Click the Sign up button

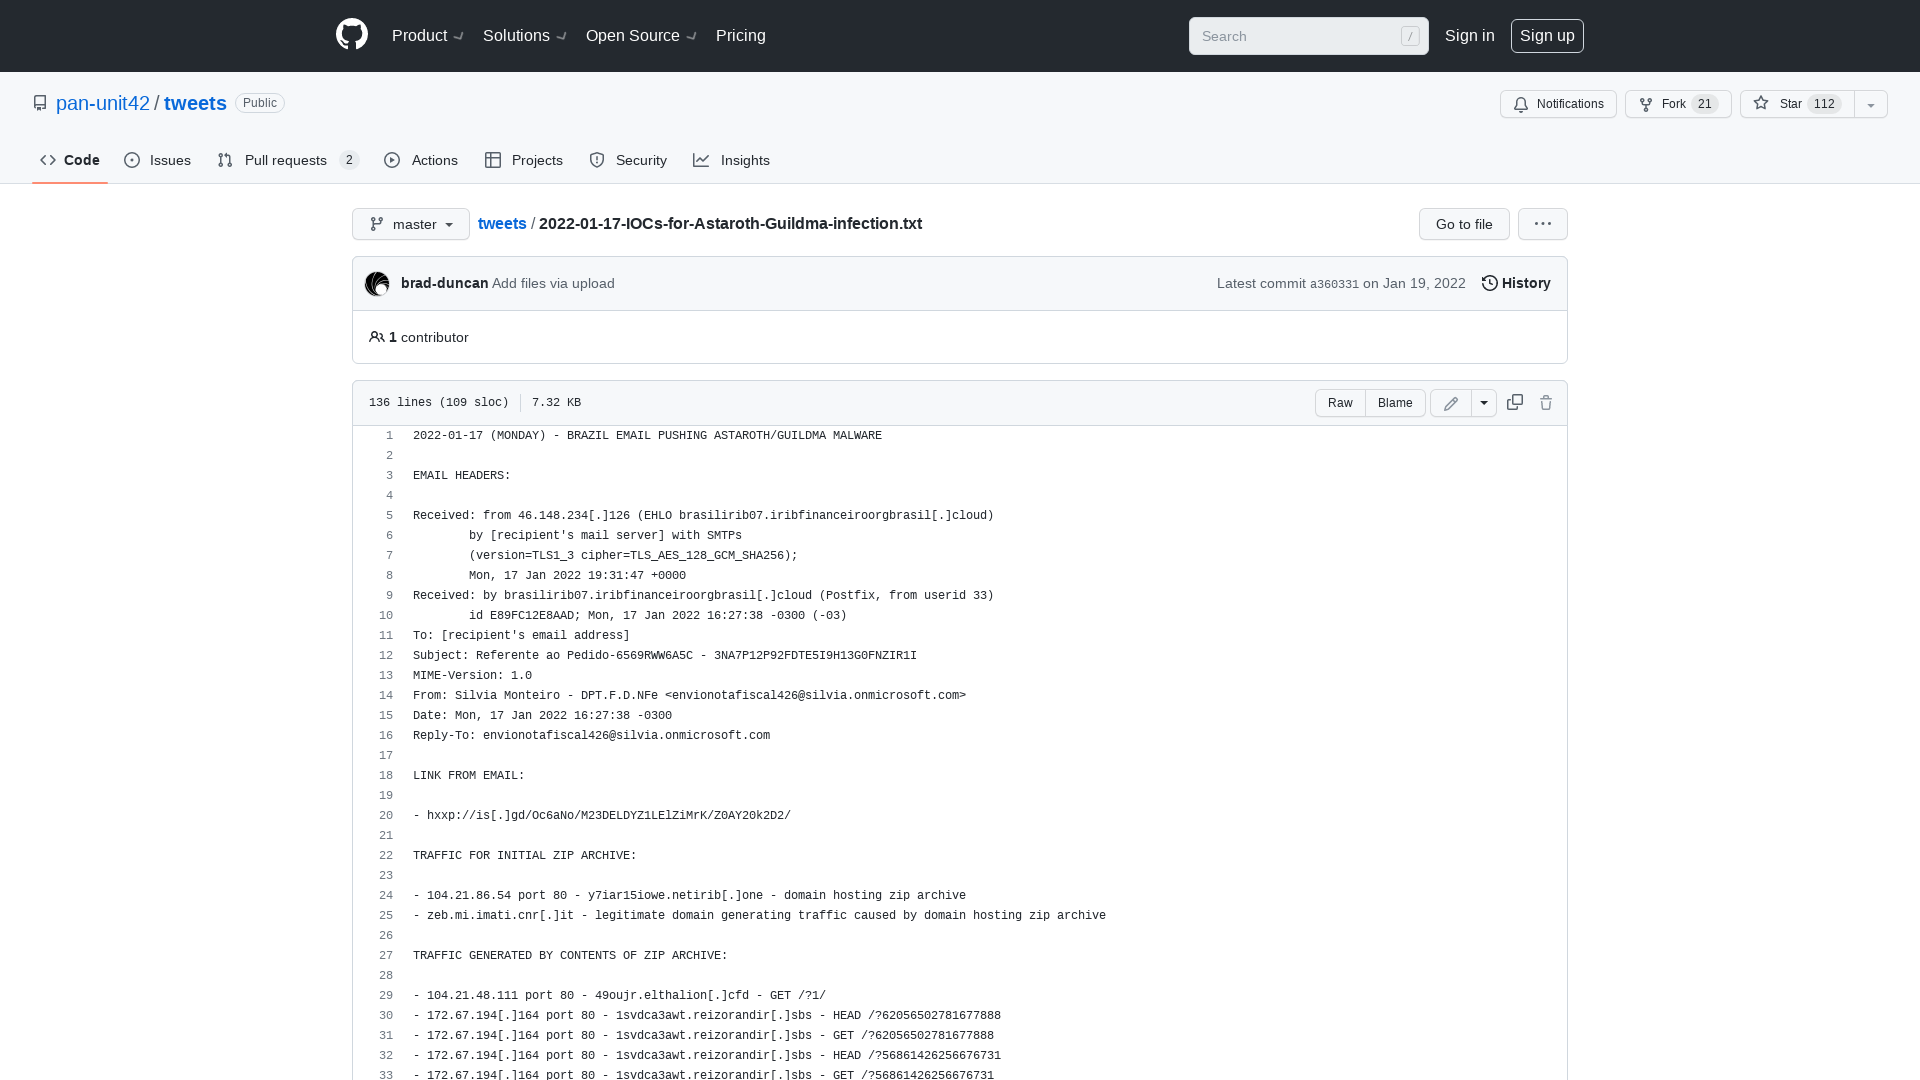pyautogui.click(x=1547, y=36)
